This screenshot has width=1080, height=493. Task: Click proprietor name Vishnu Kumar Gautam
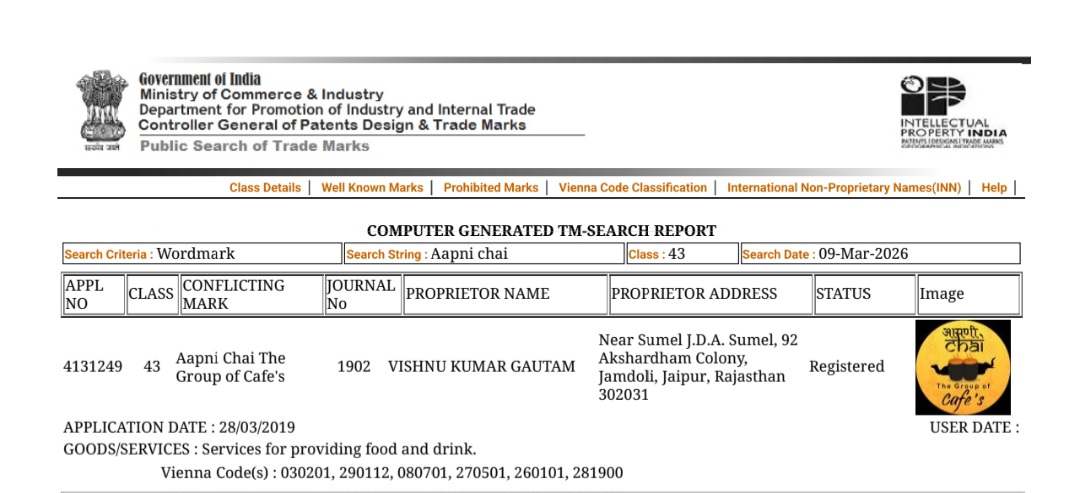(481, 367)
